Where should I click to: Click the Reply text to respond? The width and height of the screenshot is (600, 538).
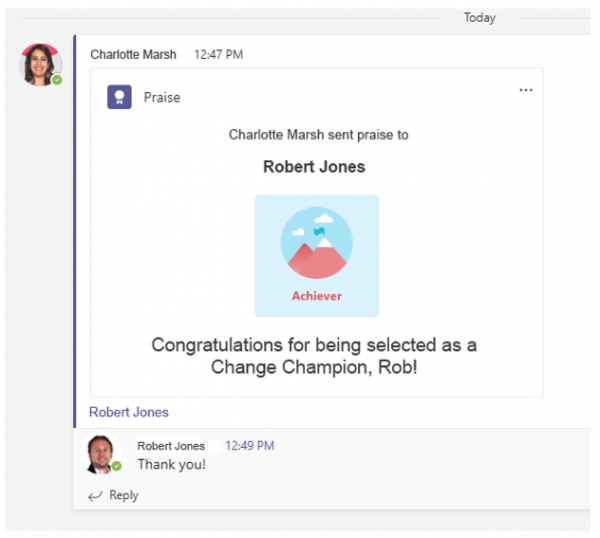(124, 495)
